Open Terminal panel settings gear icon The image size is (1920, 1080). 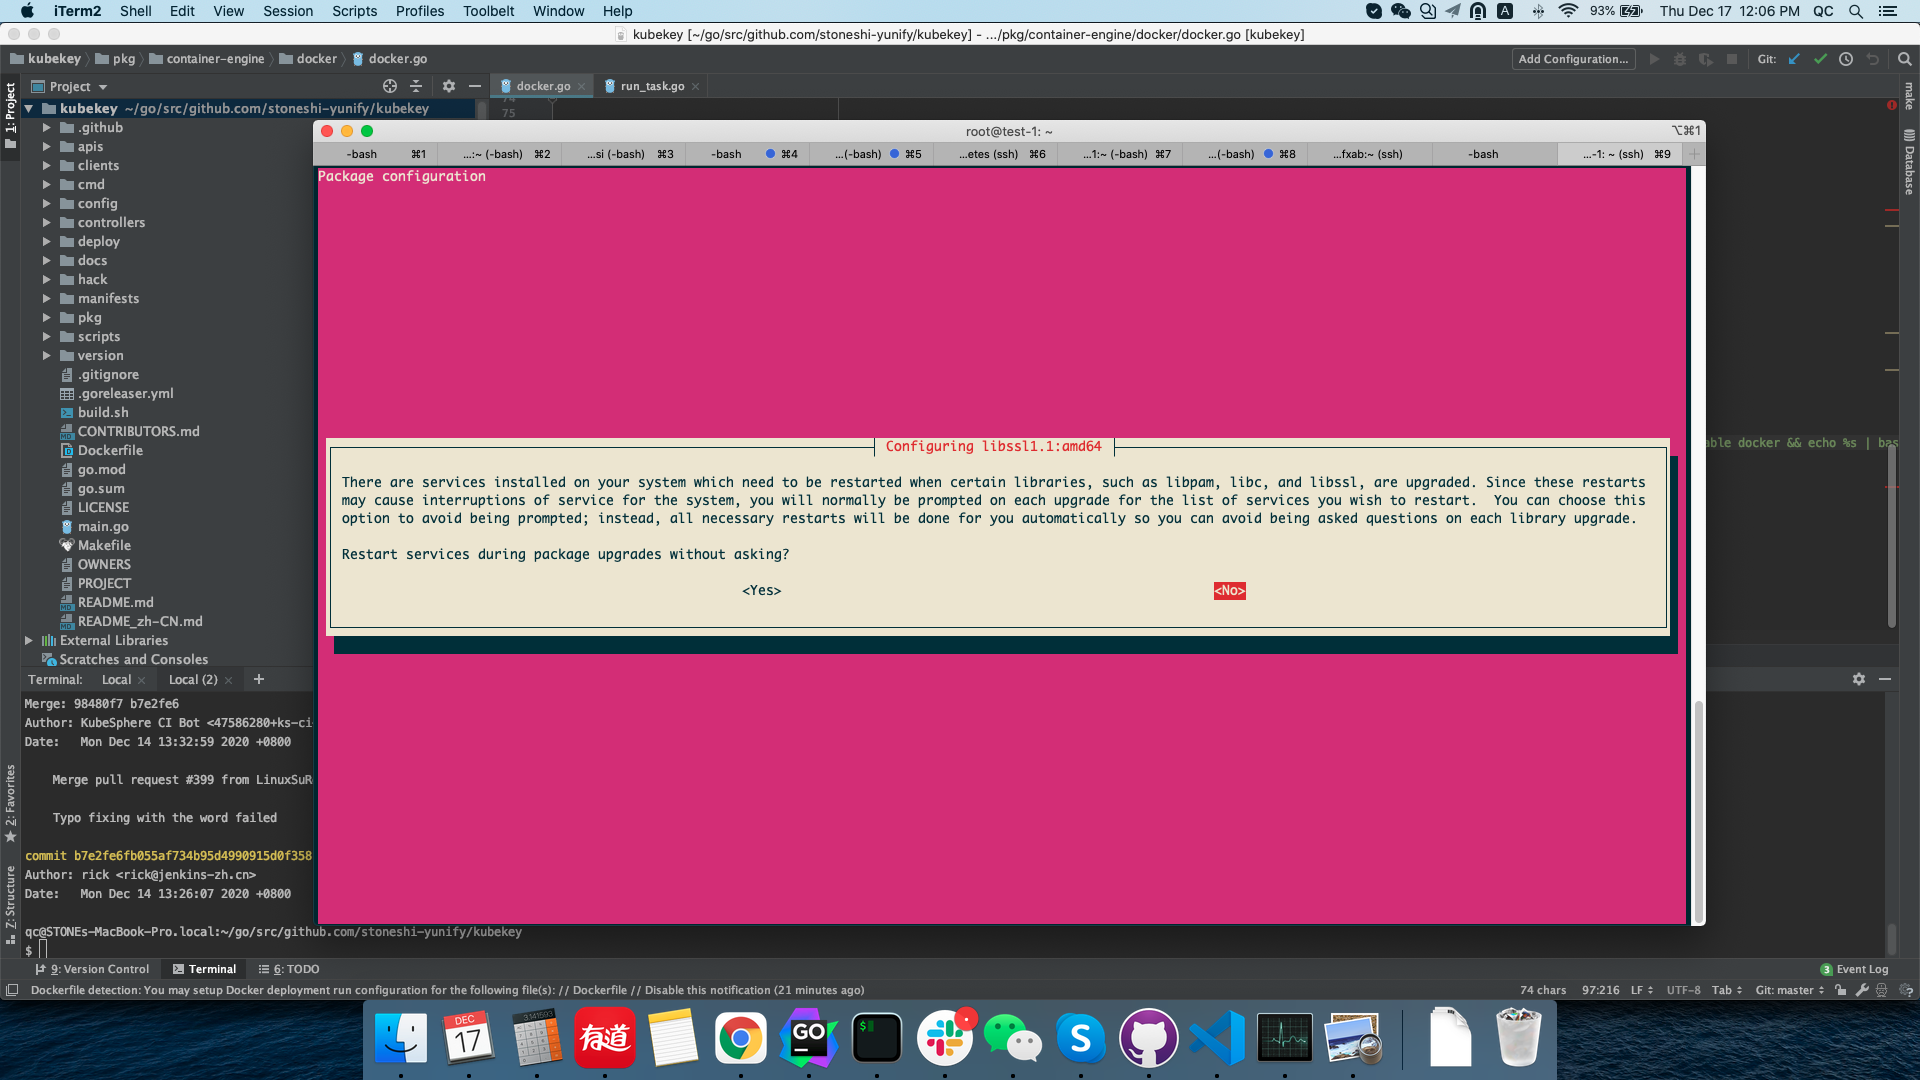coord(1859,679)
